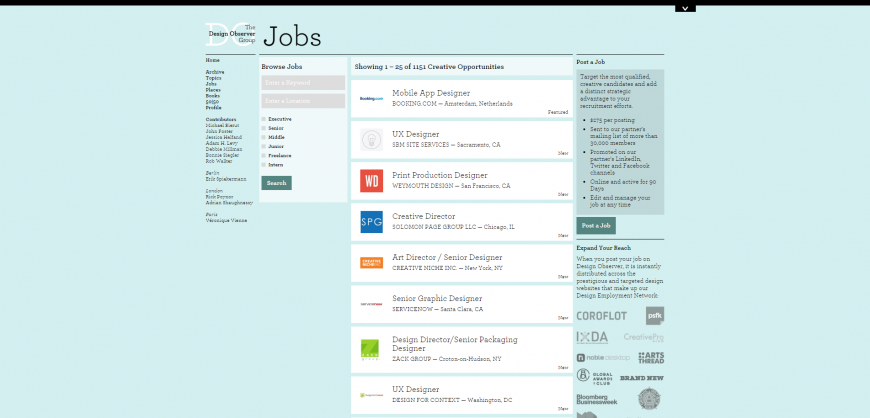Check the Freelance checkbox
Screen dimensions: 870x418
264,156
